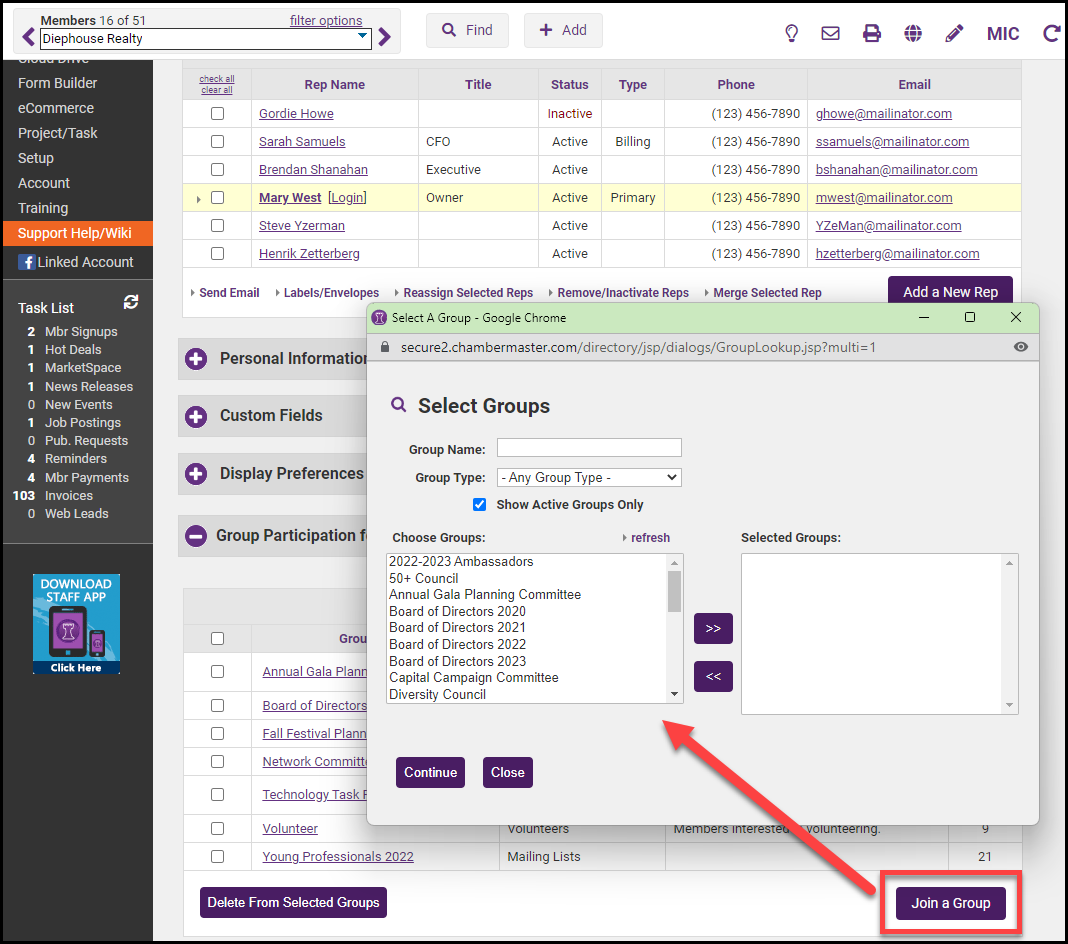Open the Diephouse Realty member dropdown

(x=205, y=39)
